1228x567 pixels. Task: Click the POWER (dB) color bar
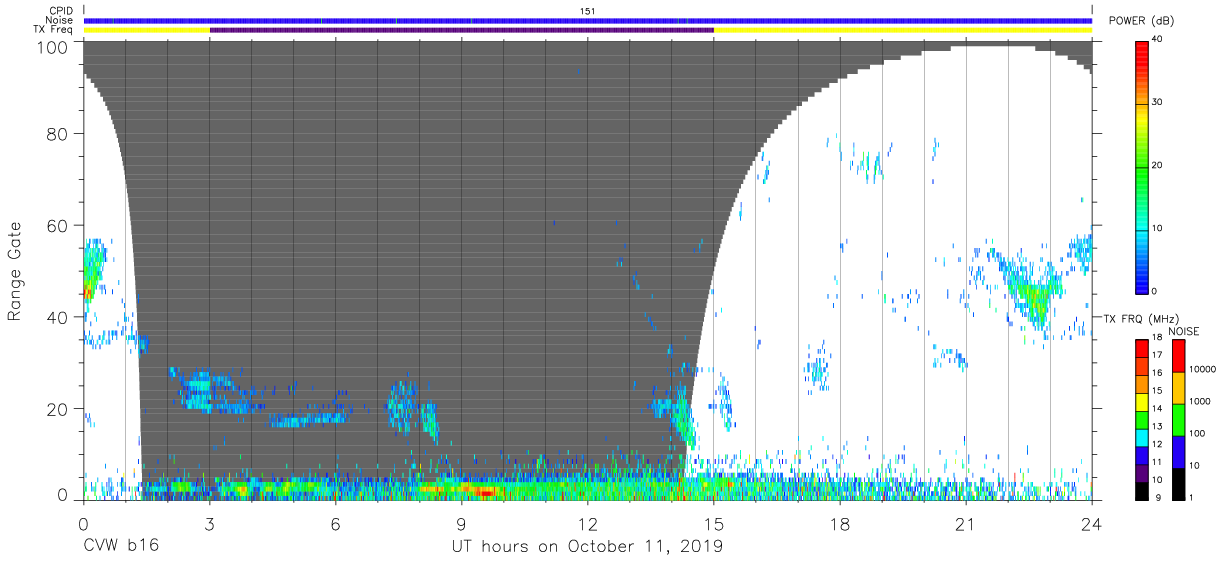(1142, 166)
